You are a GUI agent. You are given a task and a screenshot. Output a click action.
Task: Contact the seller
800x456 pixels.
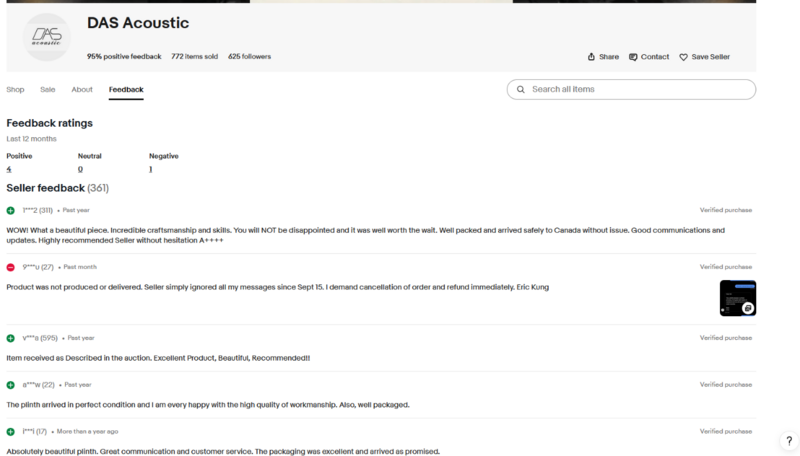[x=649, y=57]
